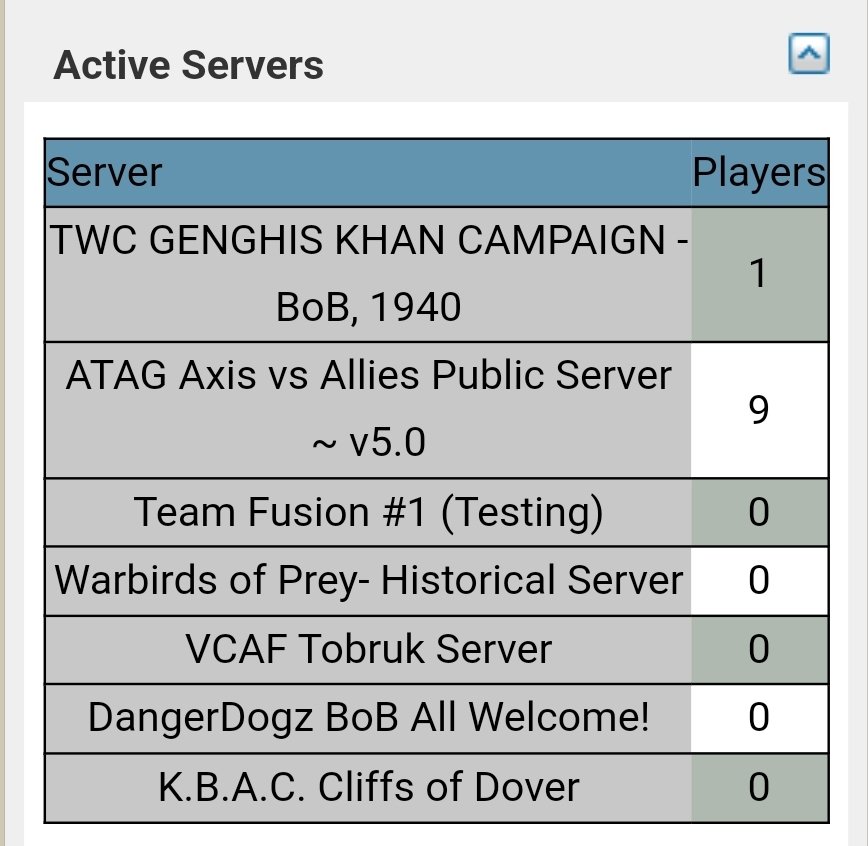Click K.B.A.C. Cliffs of Dover player count

pos(759,786)
